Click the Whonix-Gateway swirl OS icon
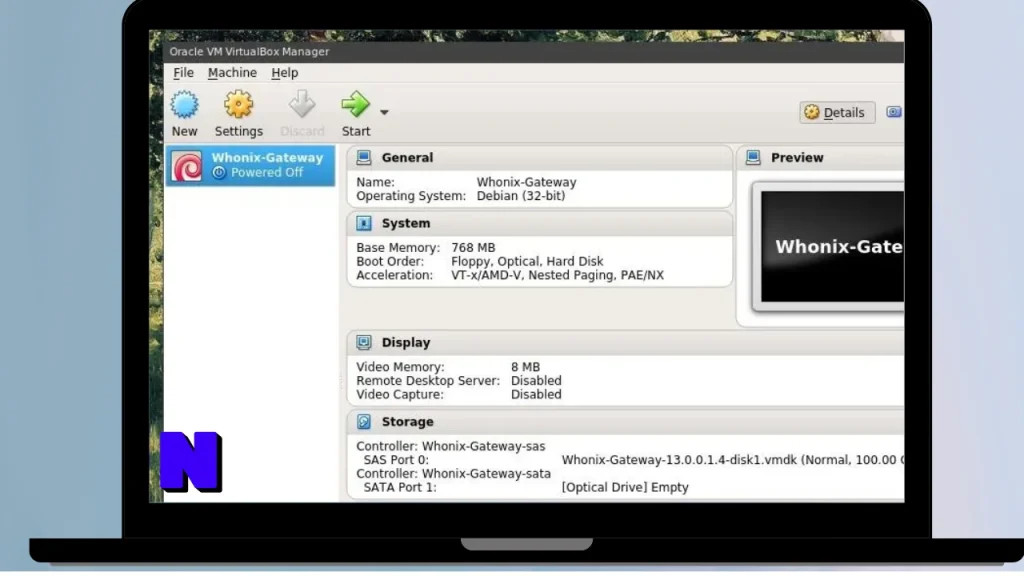The image size is (1024, 576). [x=187, y=166]
